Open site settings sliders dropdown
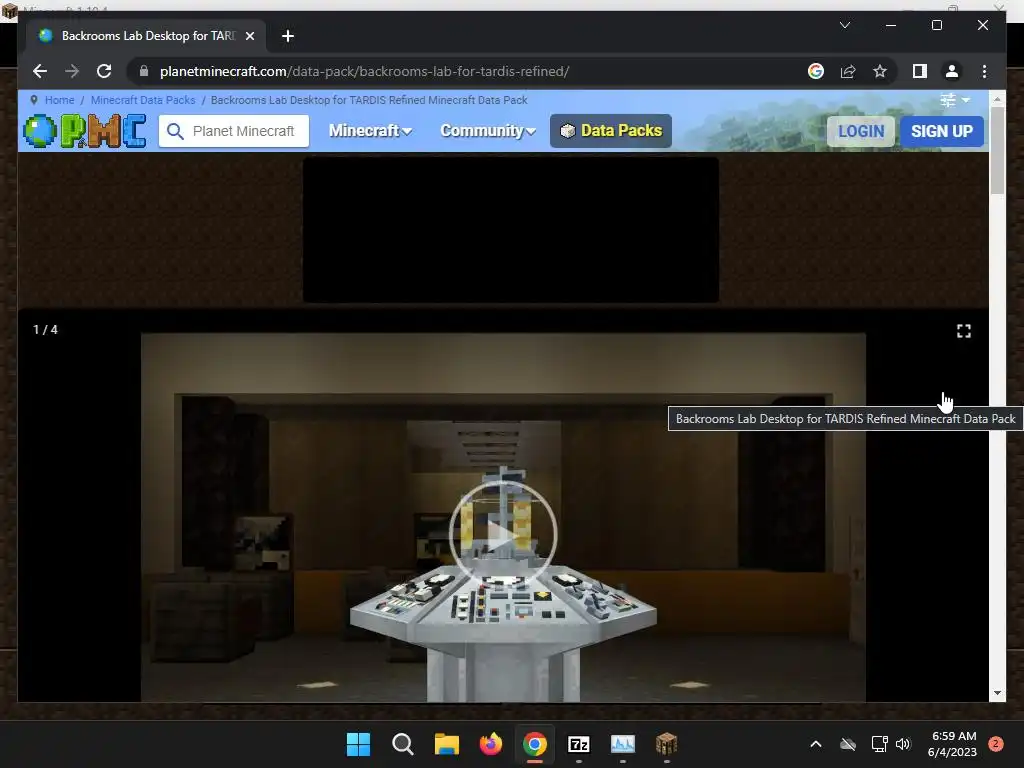The height and width of the screenshot is (768, 1024). [955, 100]
